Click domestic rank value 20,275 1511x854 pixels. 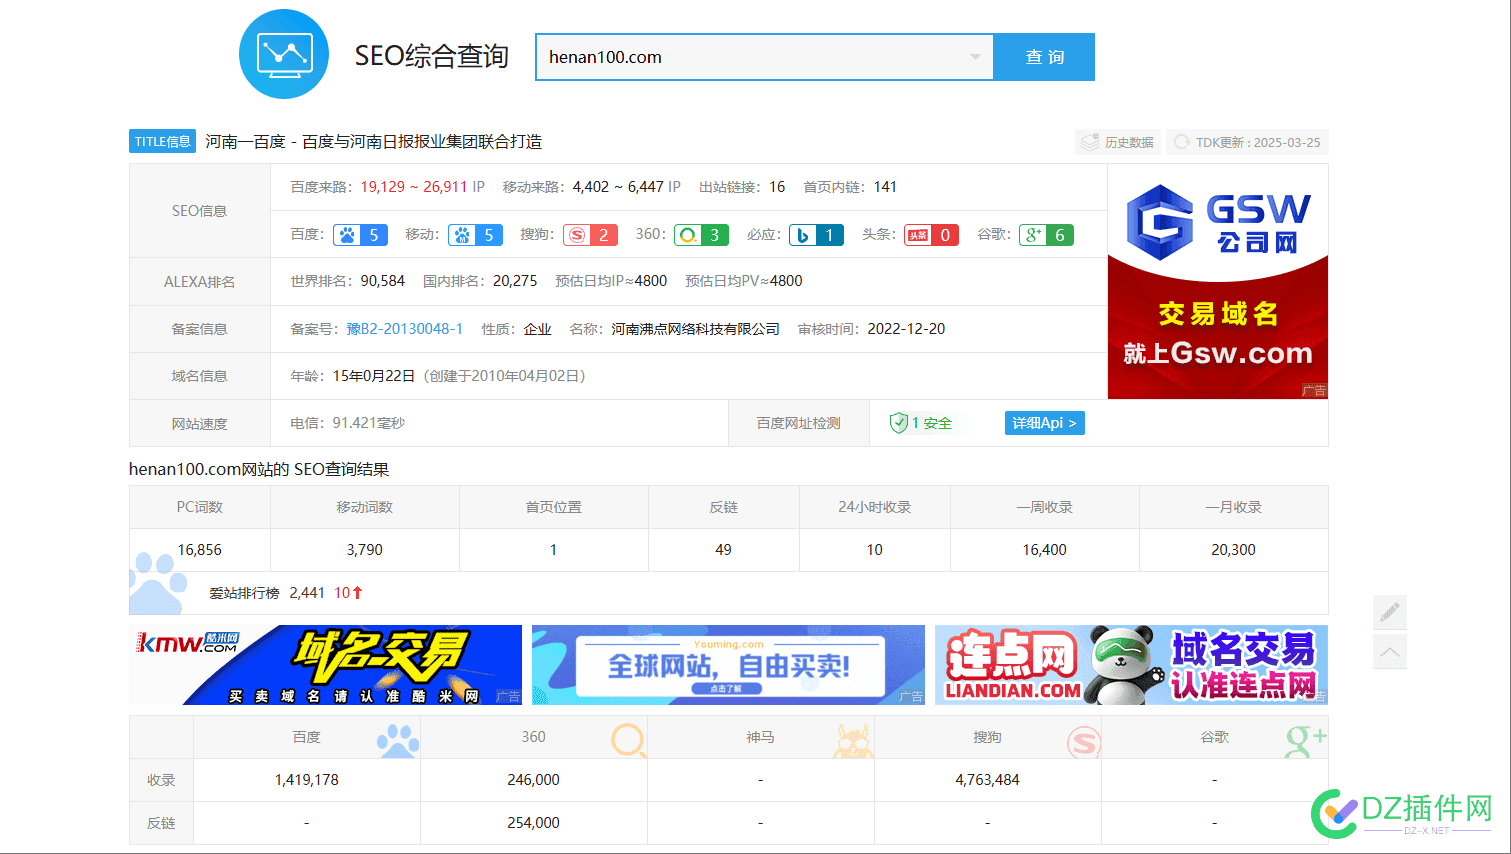(515, 281)
